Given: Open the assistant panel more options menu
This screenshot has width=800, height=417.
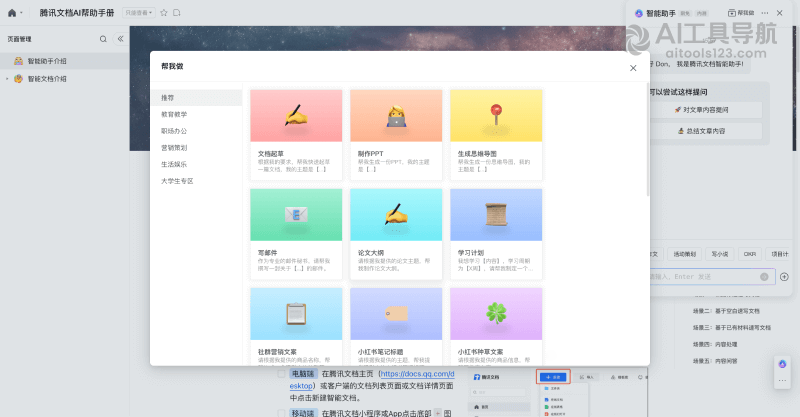Looking at the screenshot, I should point(765,13).
